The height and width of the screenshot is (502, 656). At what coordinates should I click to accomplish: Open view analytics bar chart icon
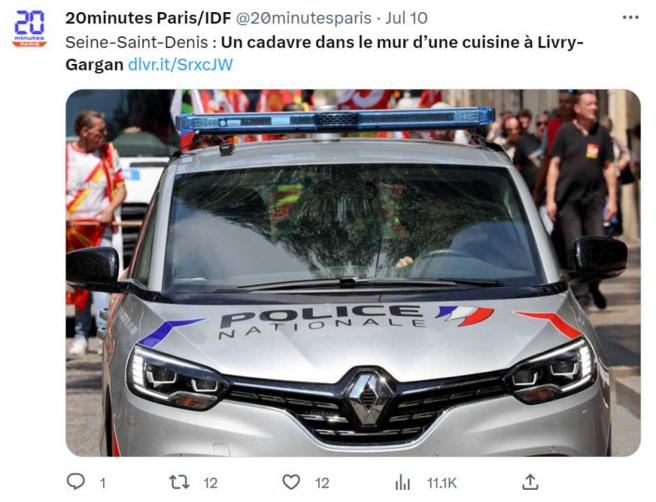(x=402, y=482)
